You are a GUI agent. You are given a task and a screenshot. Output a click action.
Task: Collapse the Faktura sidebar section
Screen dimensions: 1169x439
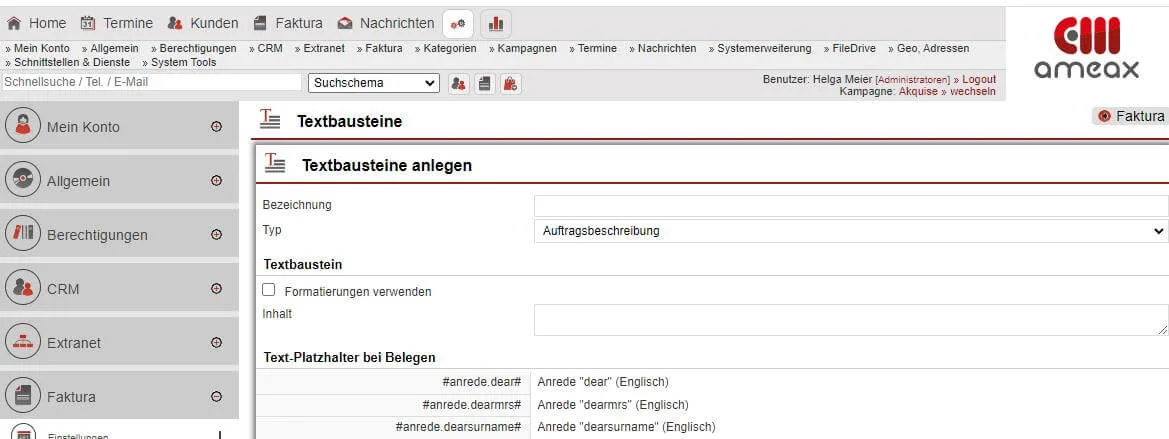tap(216, 397)
